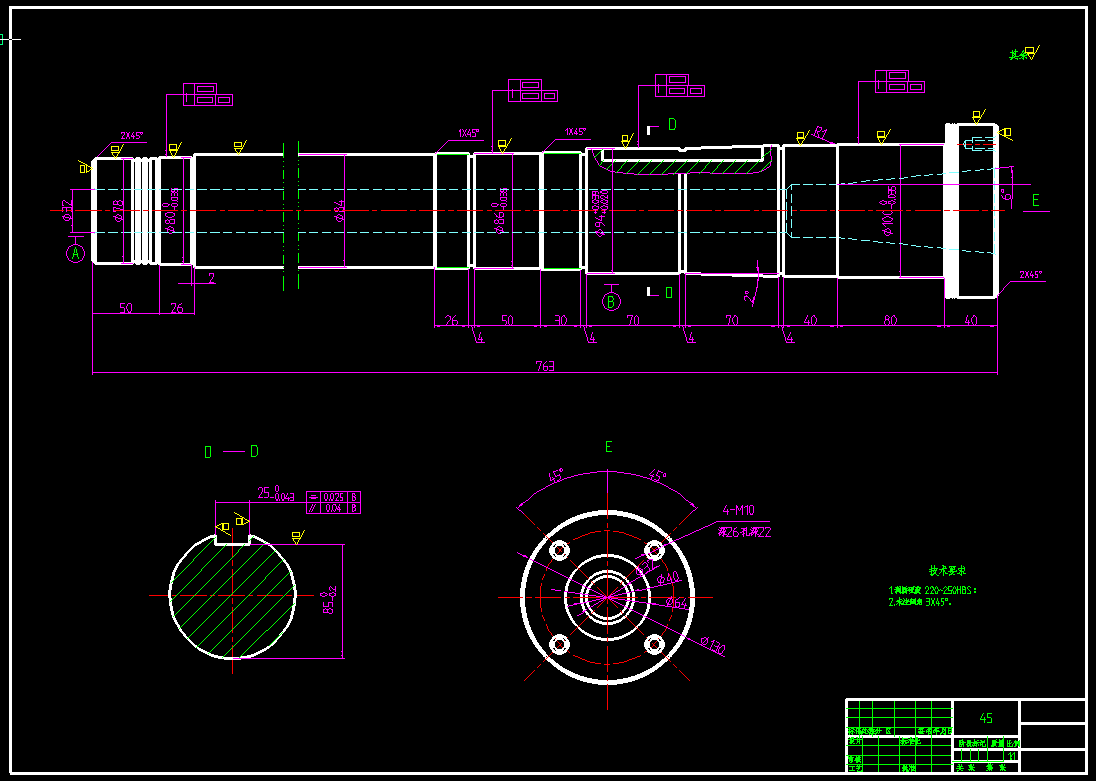Click the E view title above flange view

[609, 447]
